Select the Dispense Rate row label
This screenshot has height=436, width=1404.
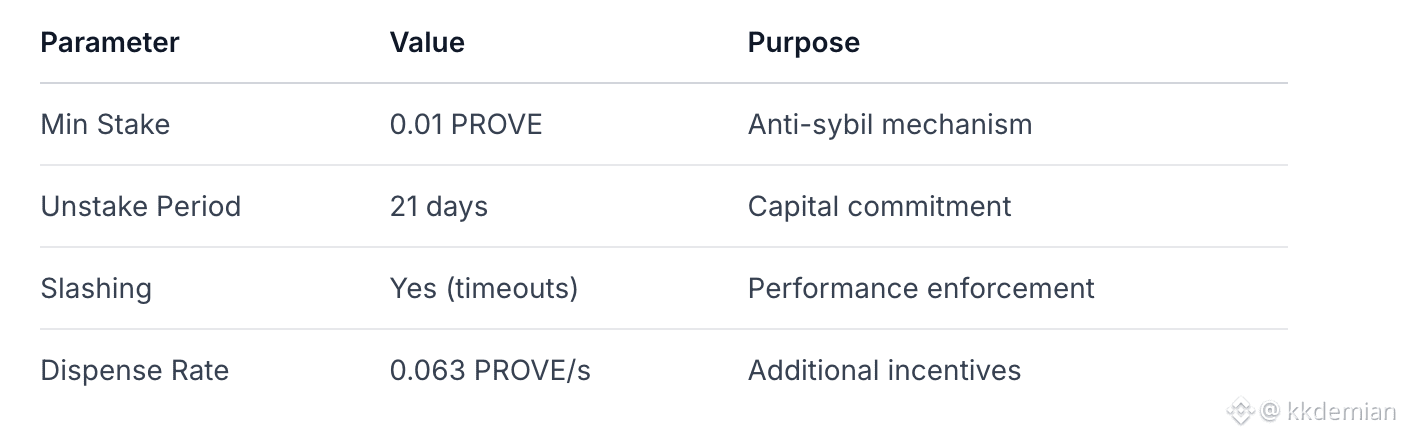pyautogui.click(x=134, y=370)
